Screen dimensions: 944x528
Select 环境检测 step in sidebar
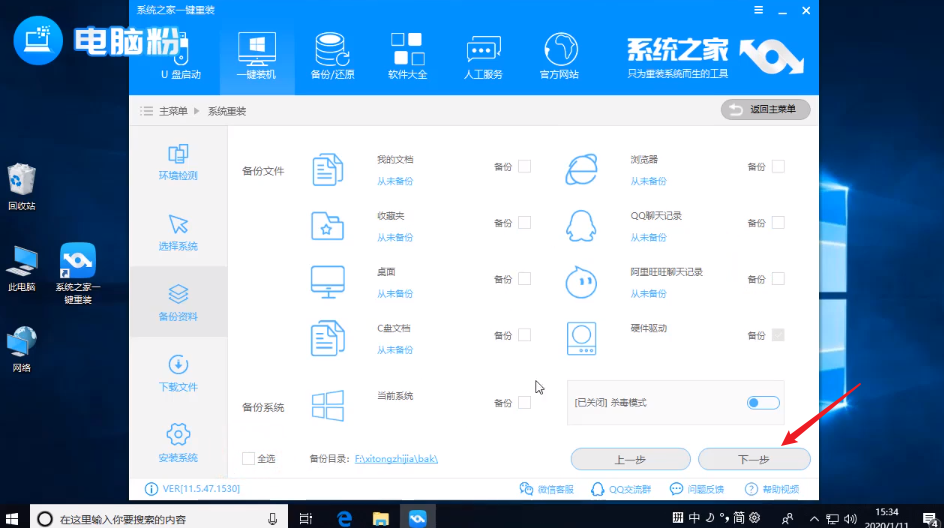click(x=178, y=162)
